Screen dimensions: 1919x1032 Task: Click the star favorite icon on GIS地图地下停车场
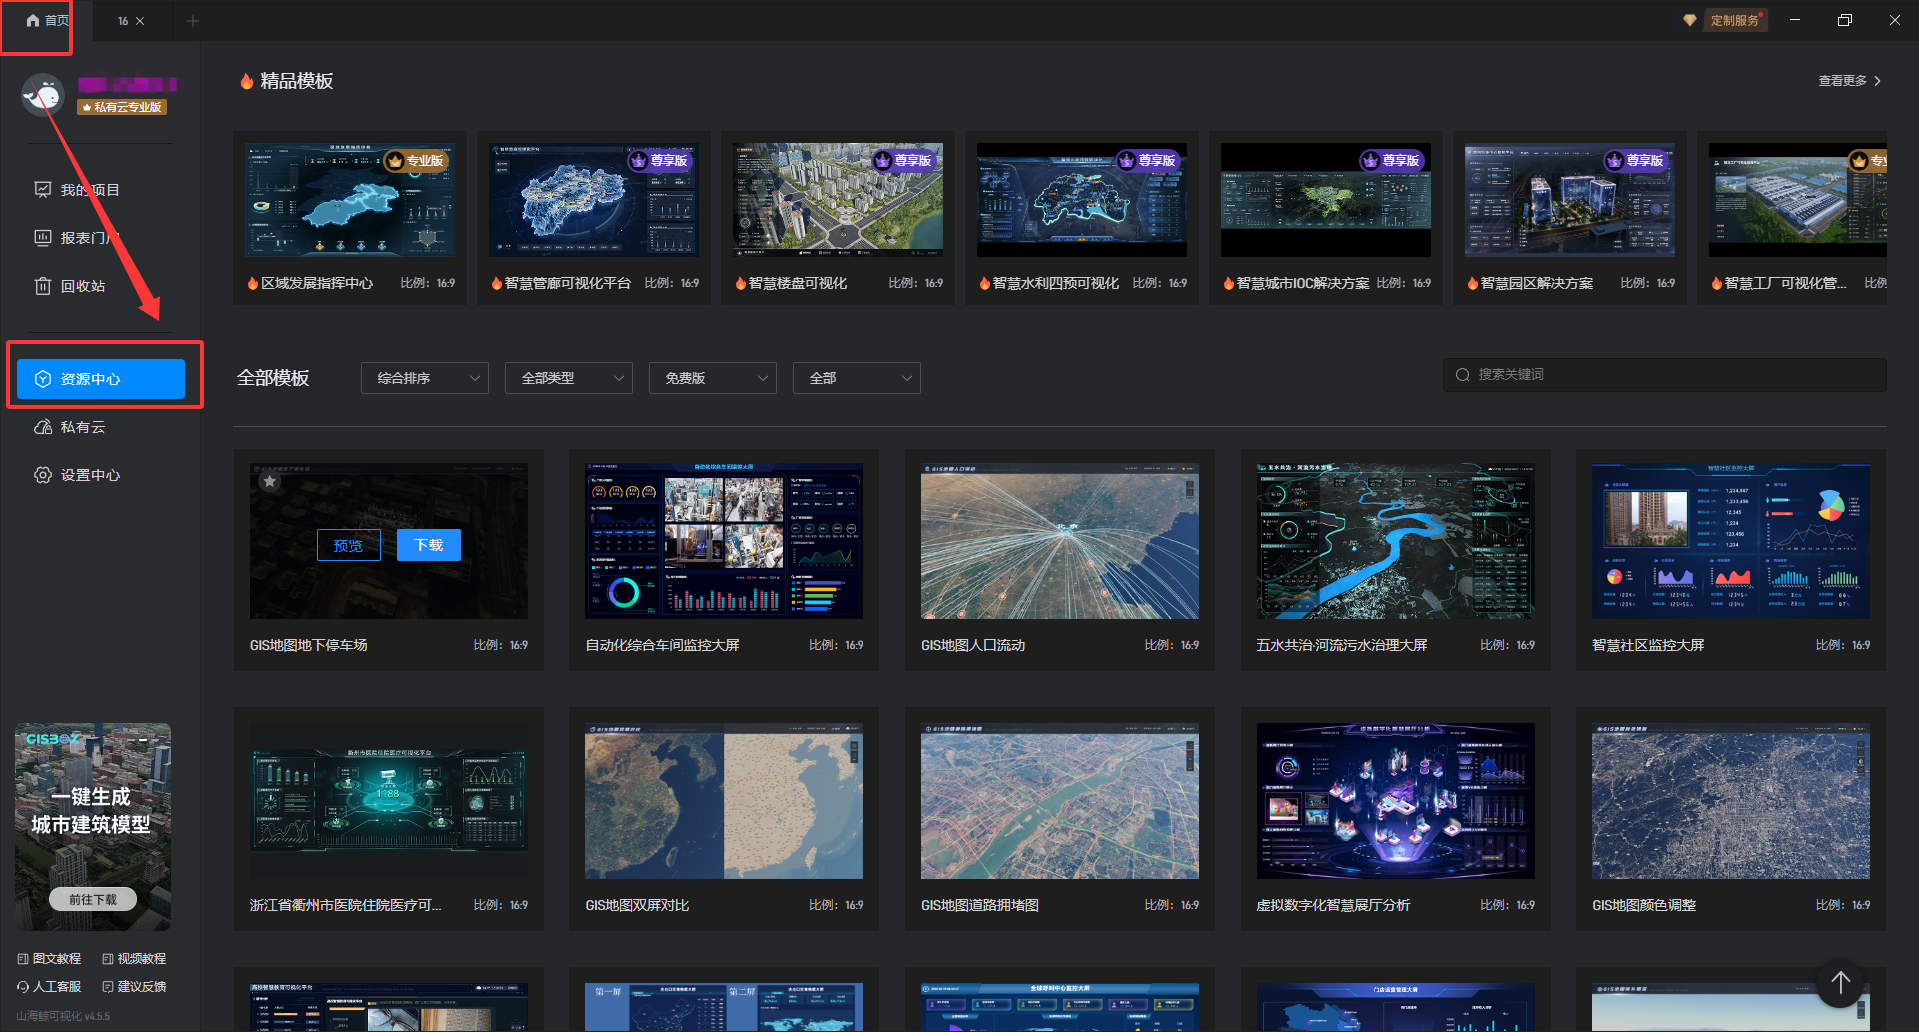(269, 481)
